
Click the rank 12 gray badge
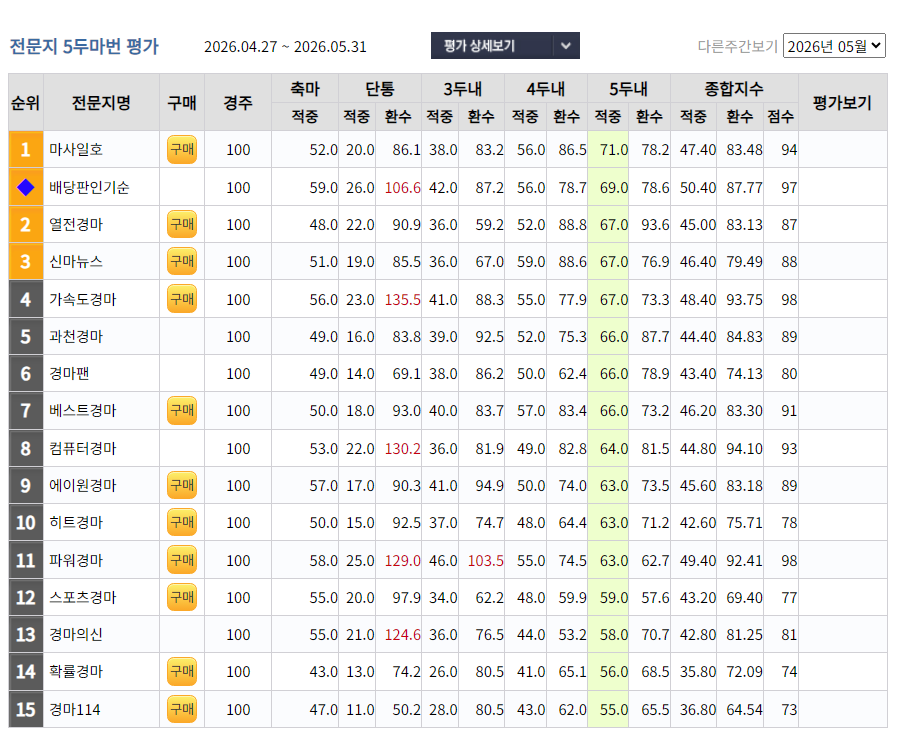(26, 597)
